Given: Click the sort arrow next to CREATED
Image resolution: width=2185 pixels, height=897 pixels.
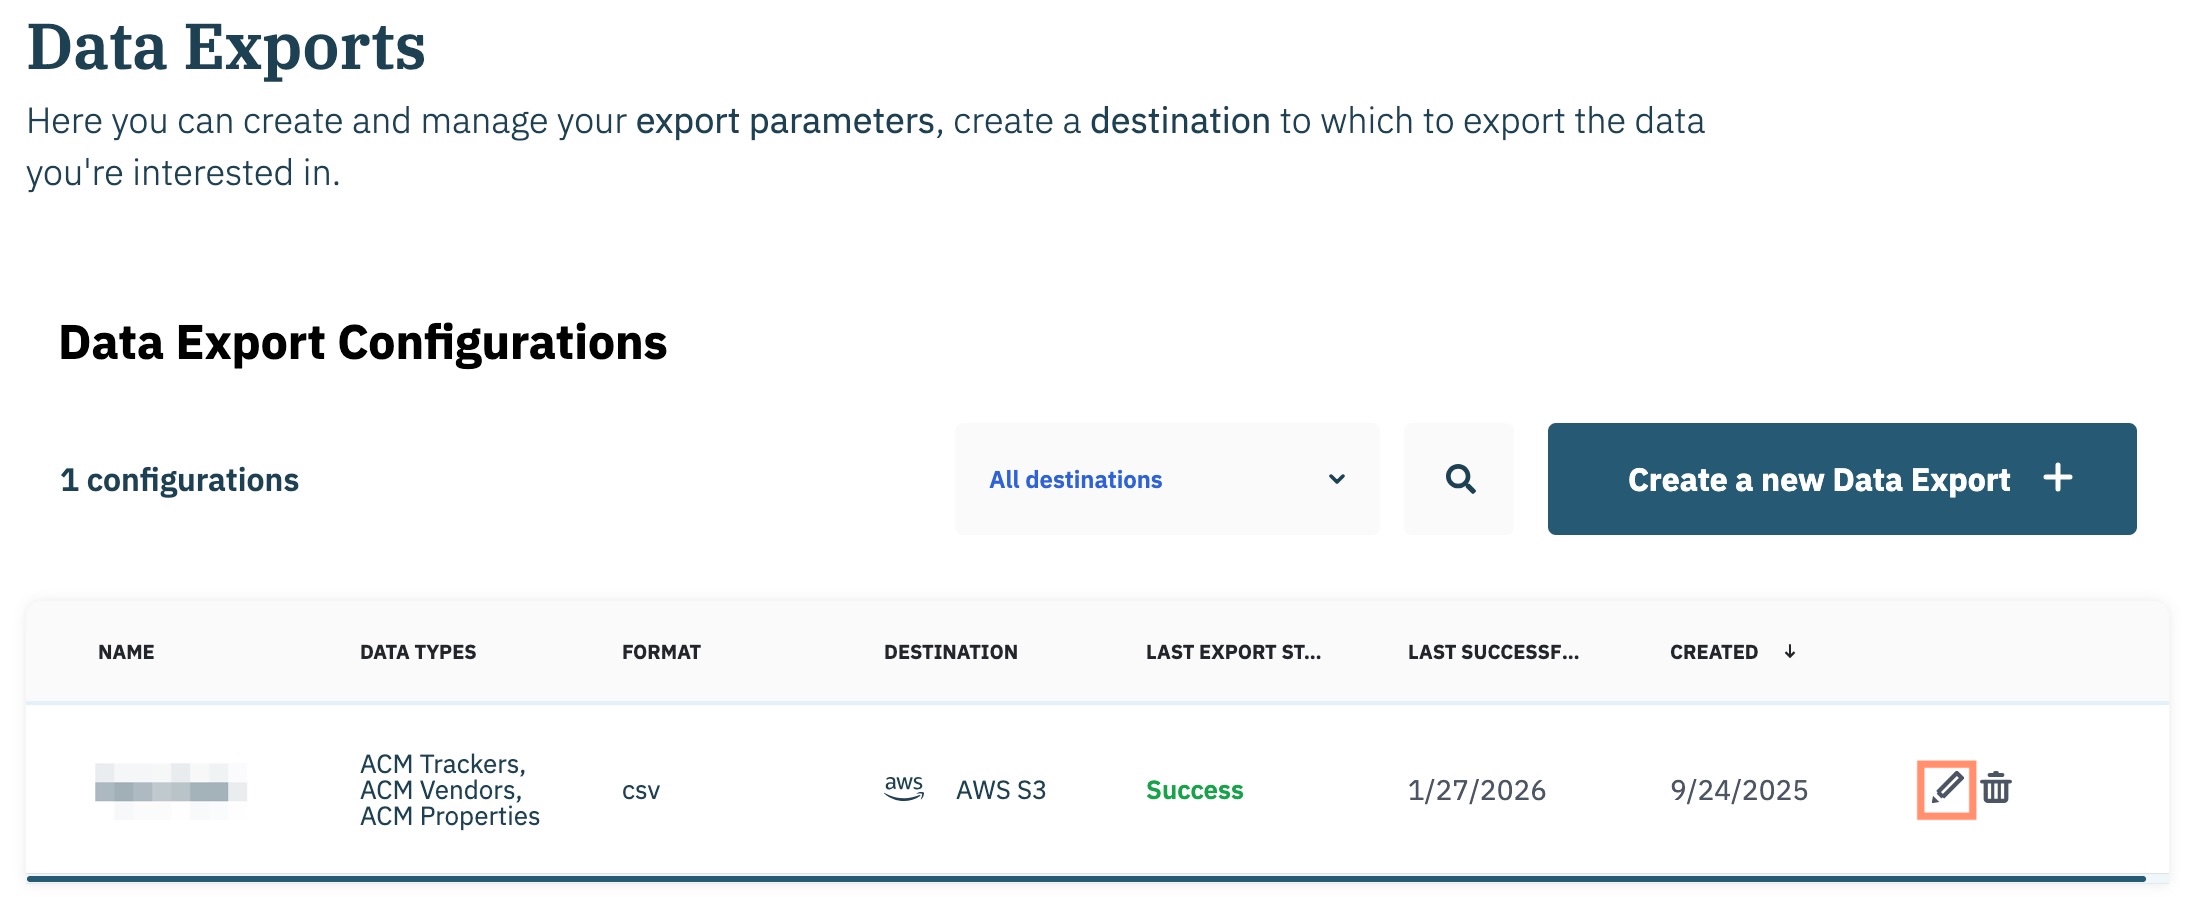Looking at the screenshot, I should coord(1790,652).
